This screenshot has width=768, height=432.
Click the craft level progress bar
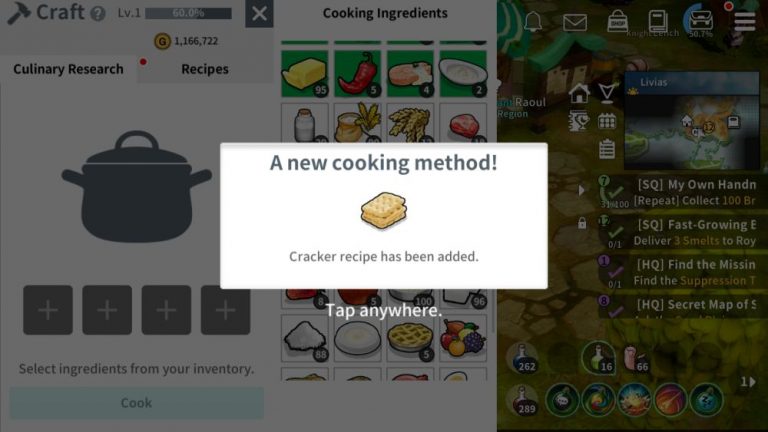click(189, 13)
